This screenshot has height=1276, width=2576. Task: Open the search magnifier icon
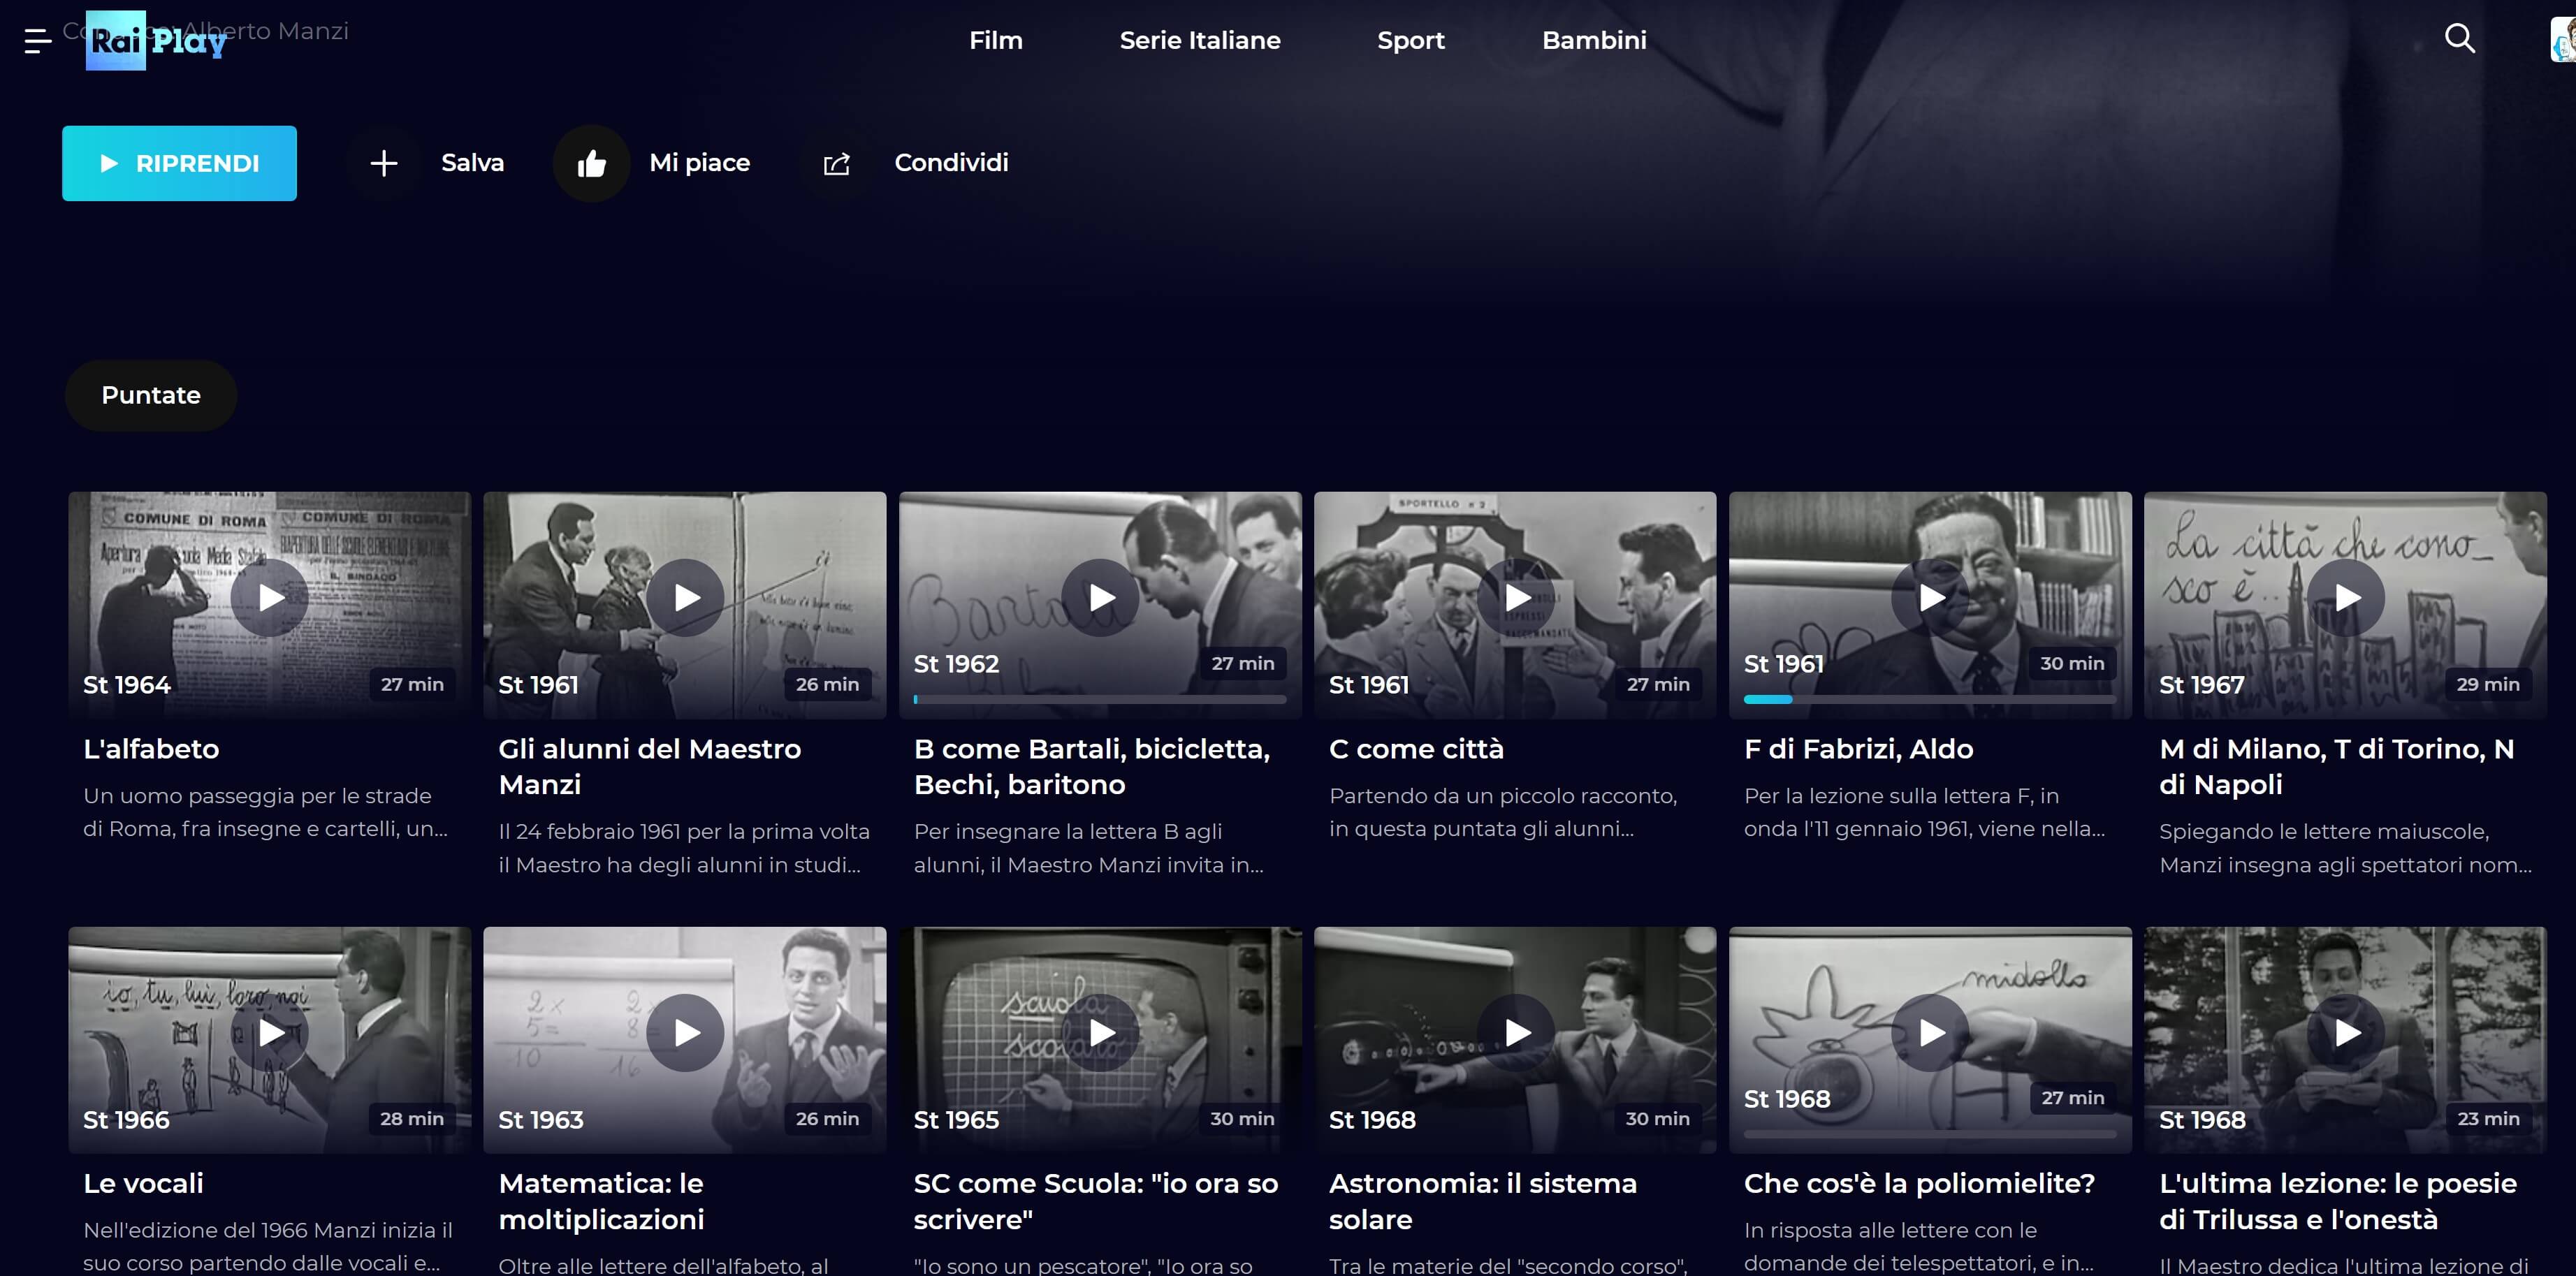click(2459, 39)
